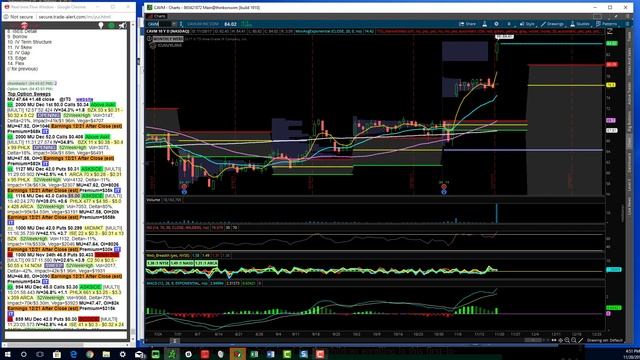
Task: Click the green status circle in trade-alert header
Action: coord(111,25)
